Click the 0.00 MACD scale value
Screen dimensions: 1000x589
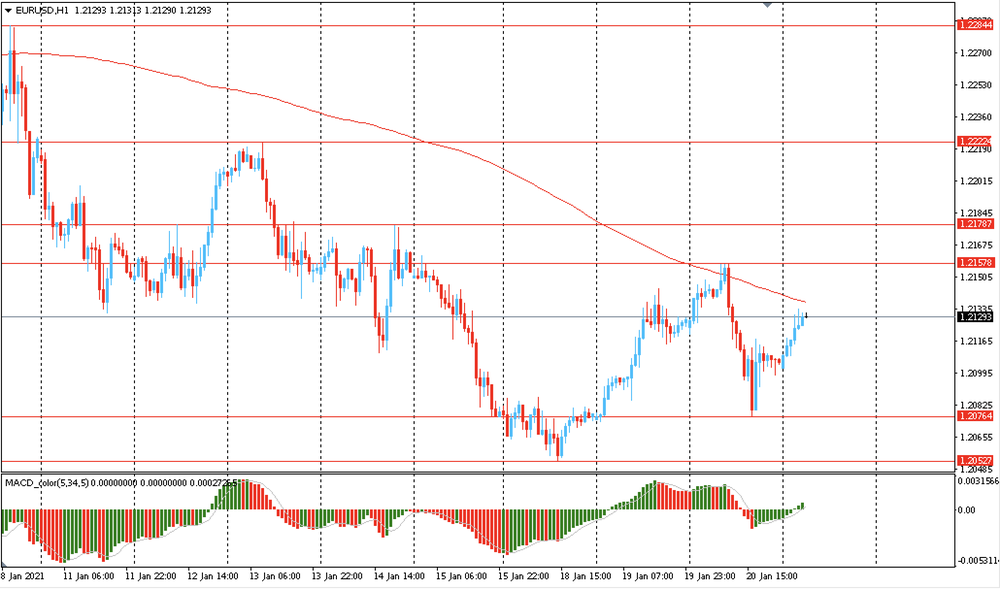point(967,510)
